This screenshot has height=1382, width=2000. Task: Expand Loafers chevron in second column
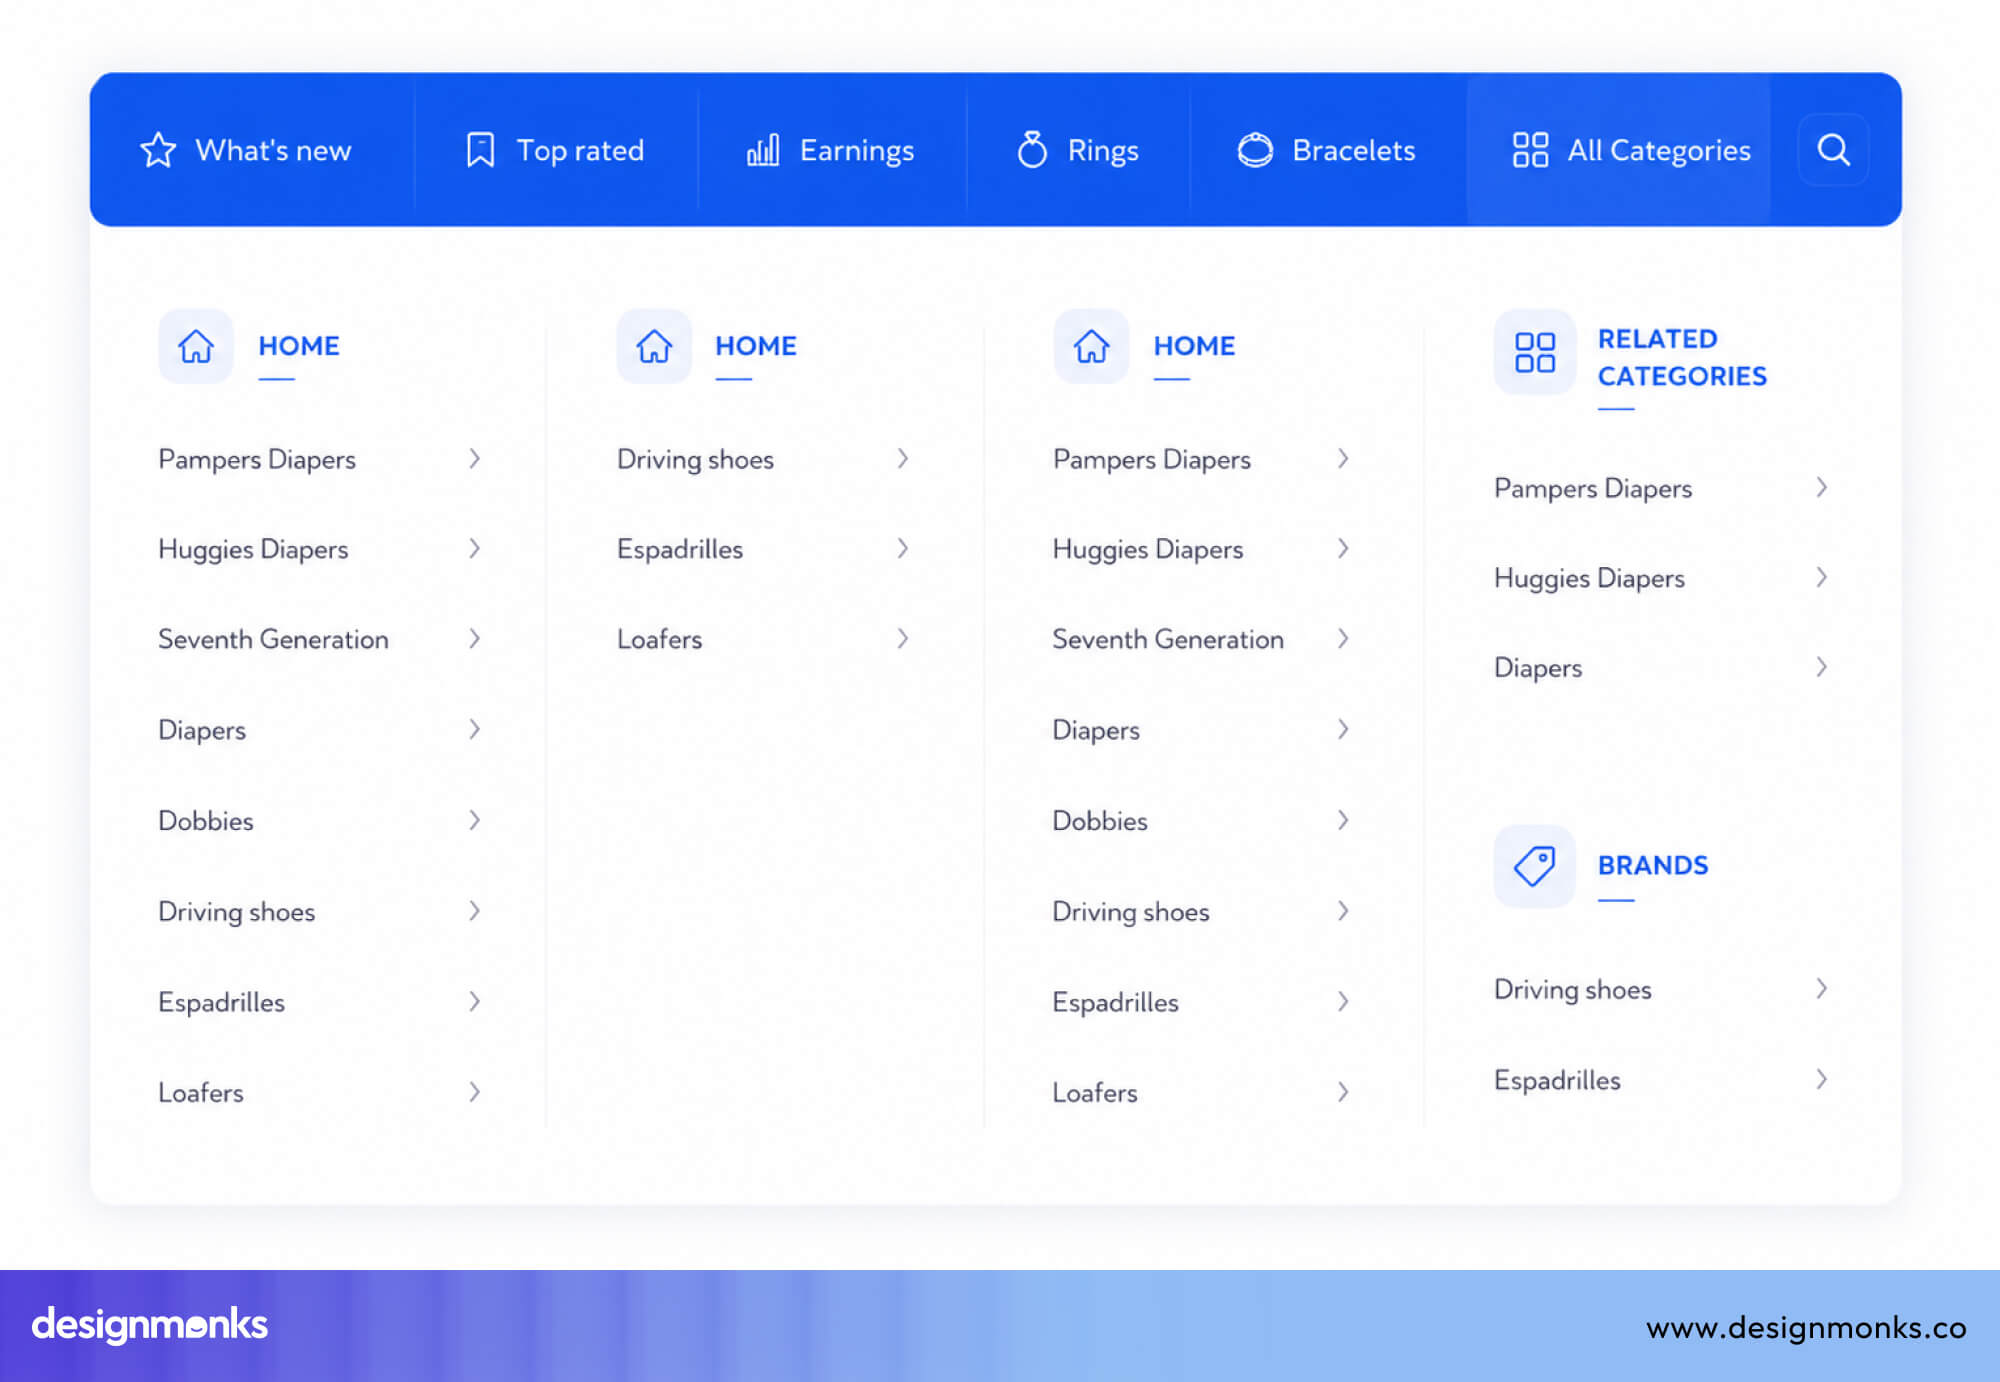click(903, 639)
